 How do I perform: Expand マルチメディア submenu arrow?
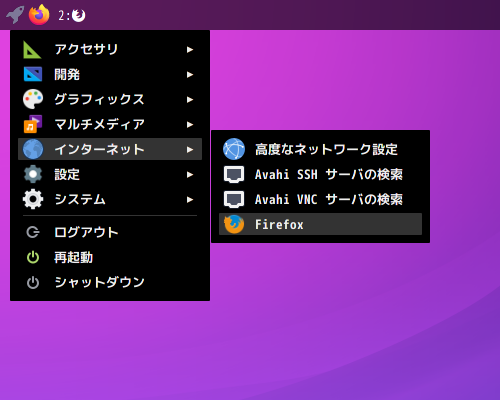point(190,125)
